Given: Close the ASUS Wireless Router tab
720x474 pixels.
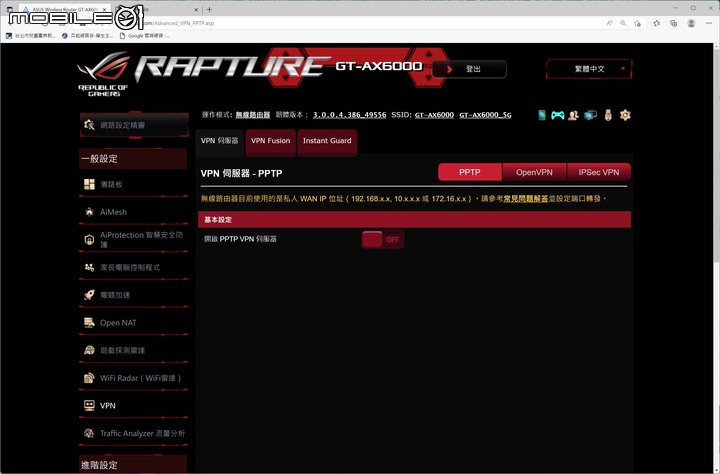Looking at the screenshot, I should point(105,9).
